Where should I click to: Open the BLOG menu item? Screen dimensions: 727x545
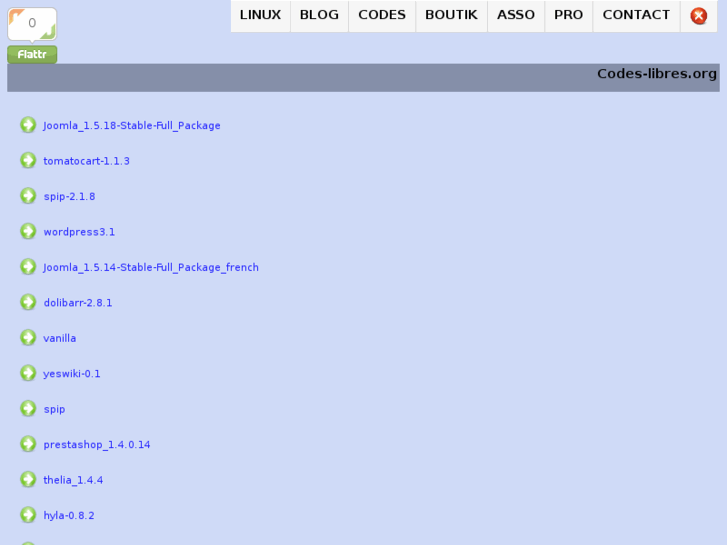tap(319, 15)
